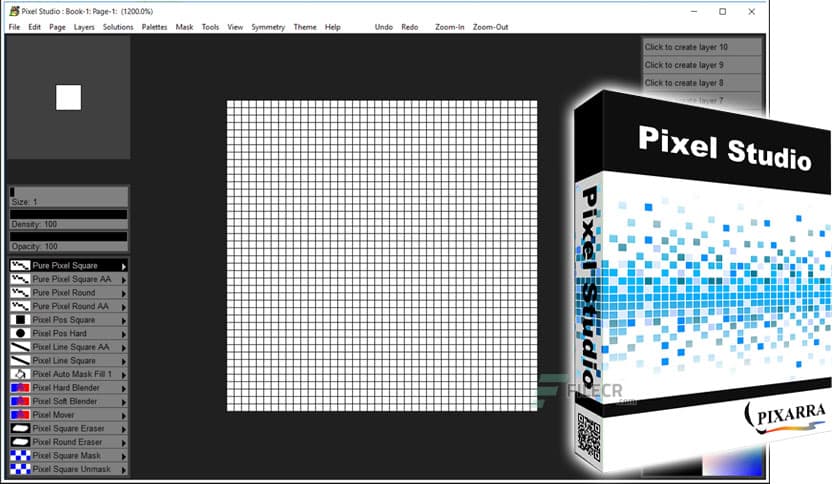
Task: Select the Pure Pixel Round AA brush icon
Action: [20, 306]
